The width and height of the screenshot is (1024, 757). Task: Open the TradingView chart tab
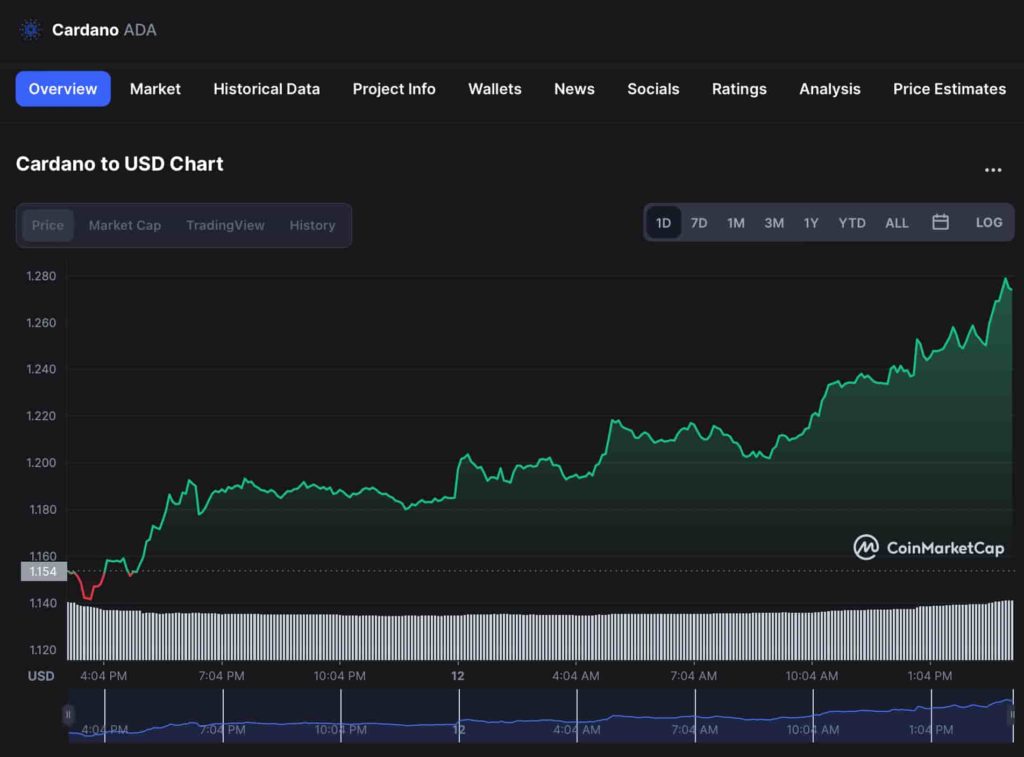pyautogui.click(x=225, y=225)
